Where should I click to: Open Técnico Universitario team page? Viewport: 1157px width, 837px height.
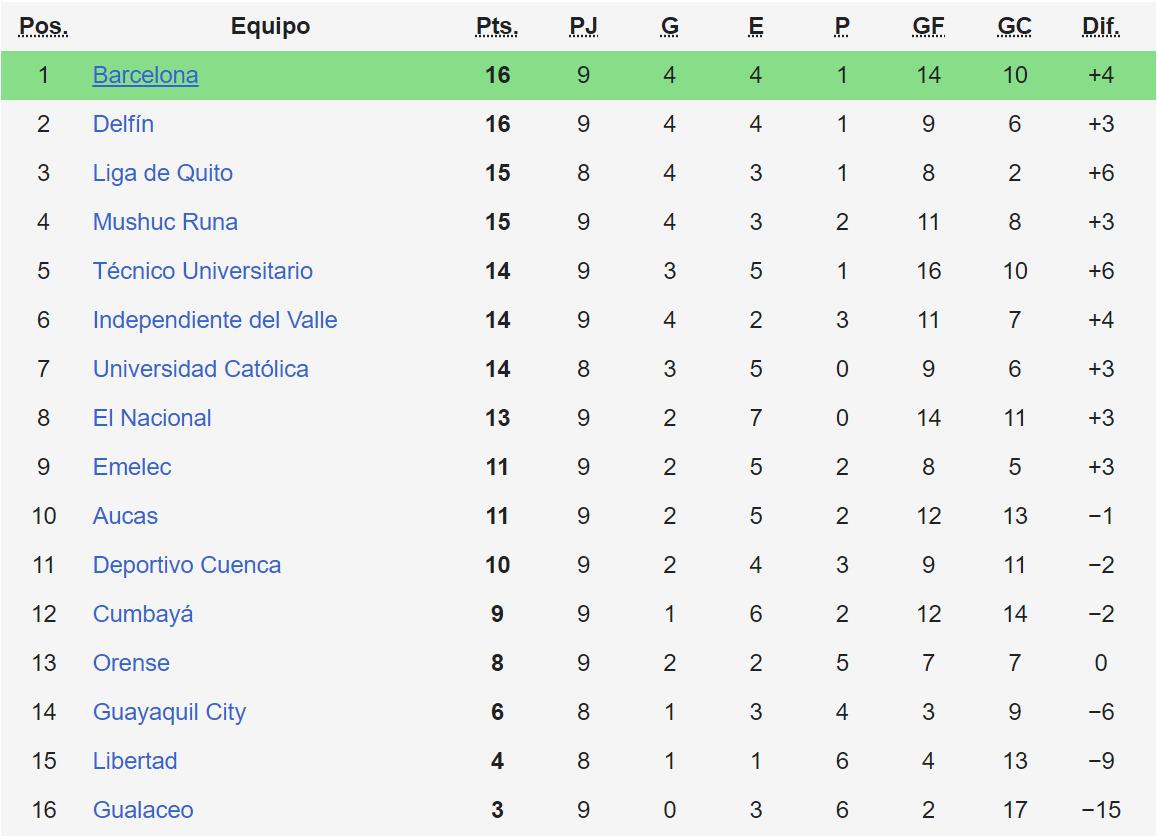pyautogui.click(x=202, y=271)
